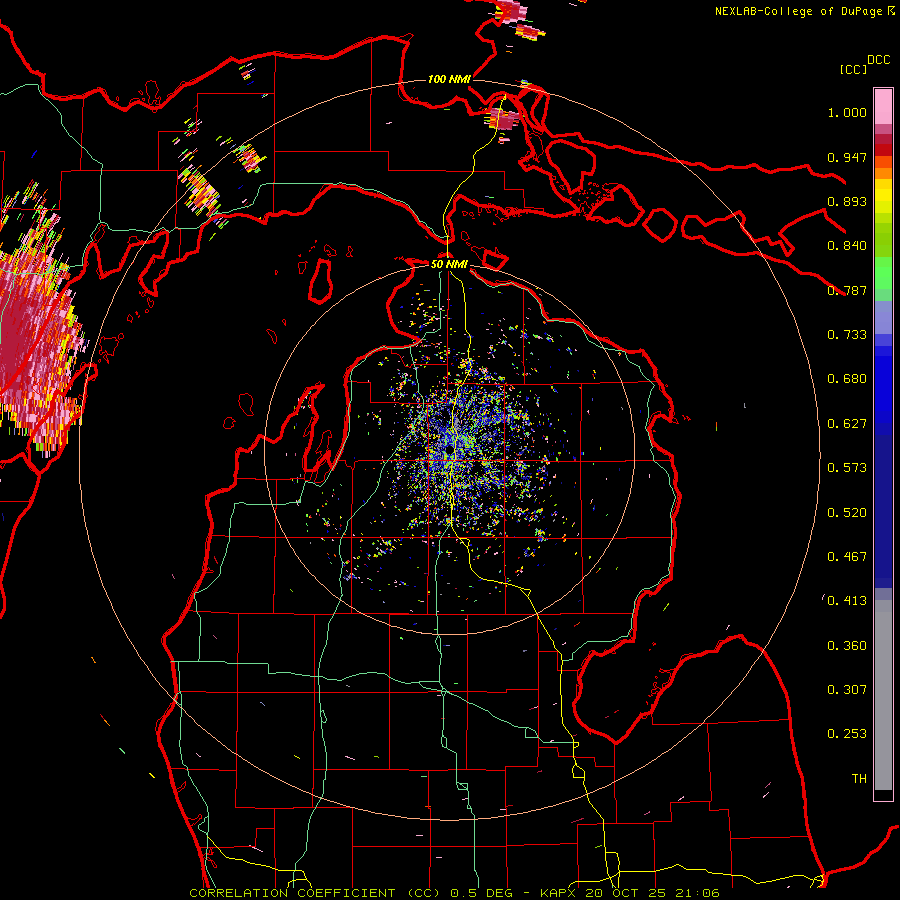Select the 1.000 value on the scale

coord(847,112)
